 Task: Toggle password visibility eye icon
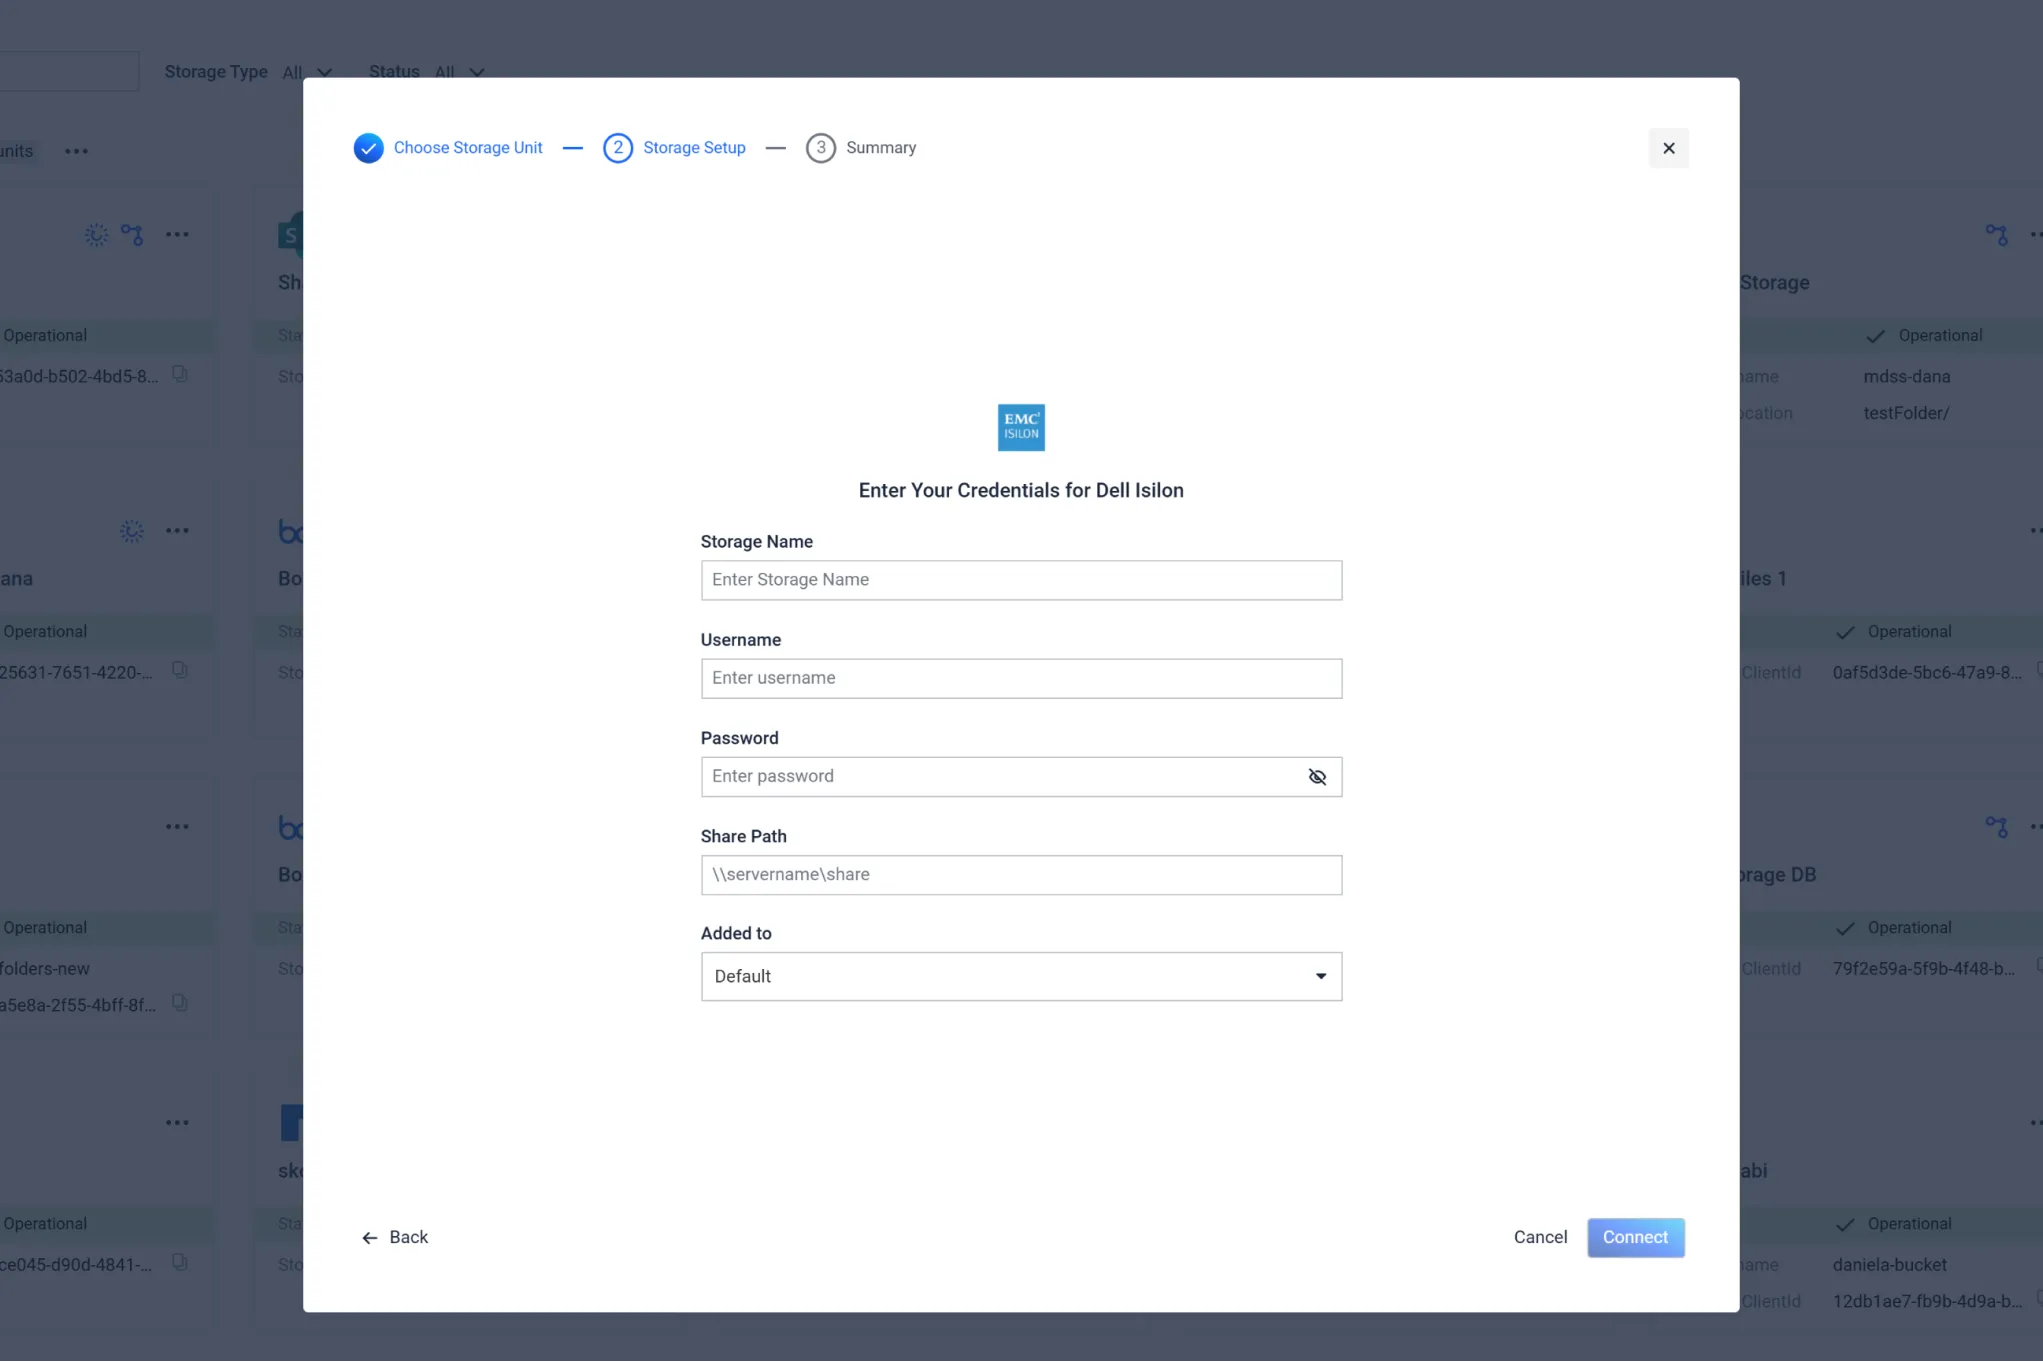coord(1316,777)
